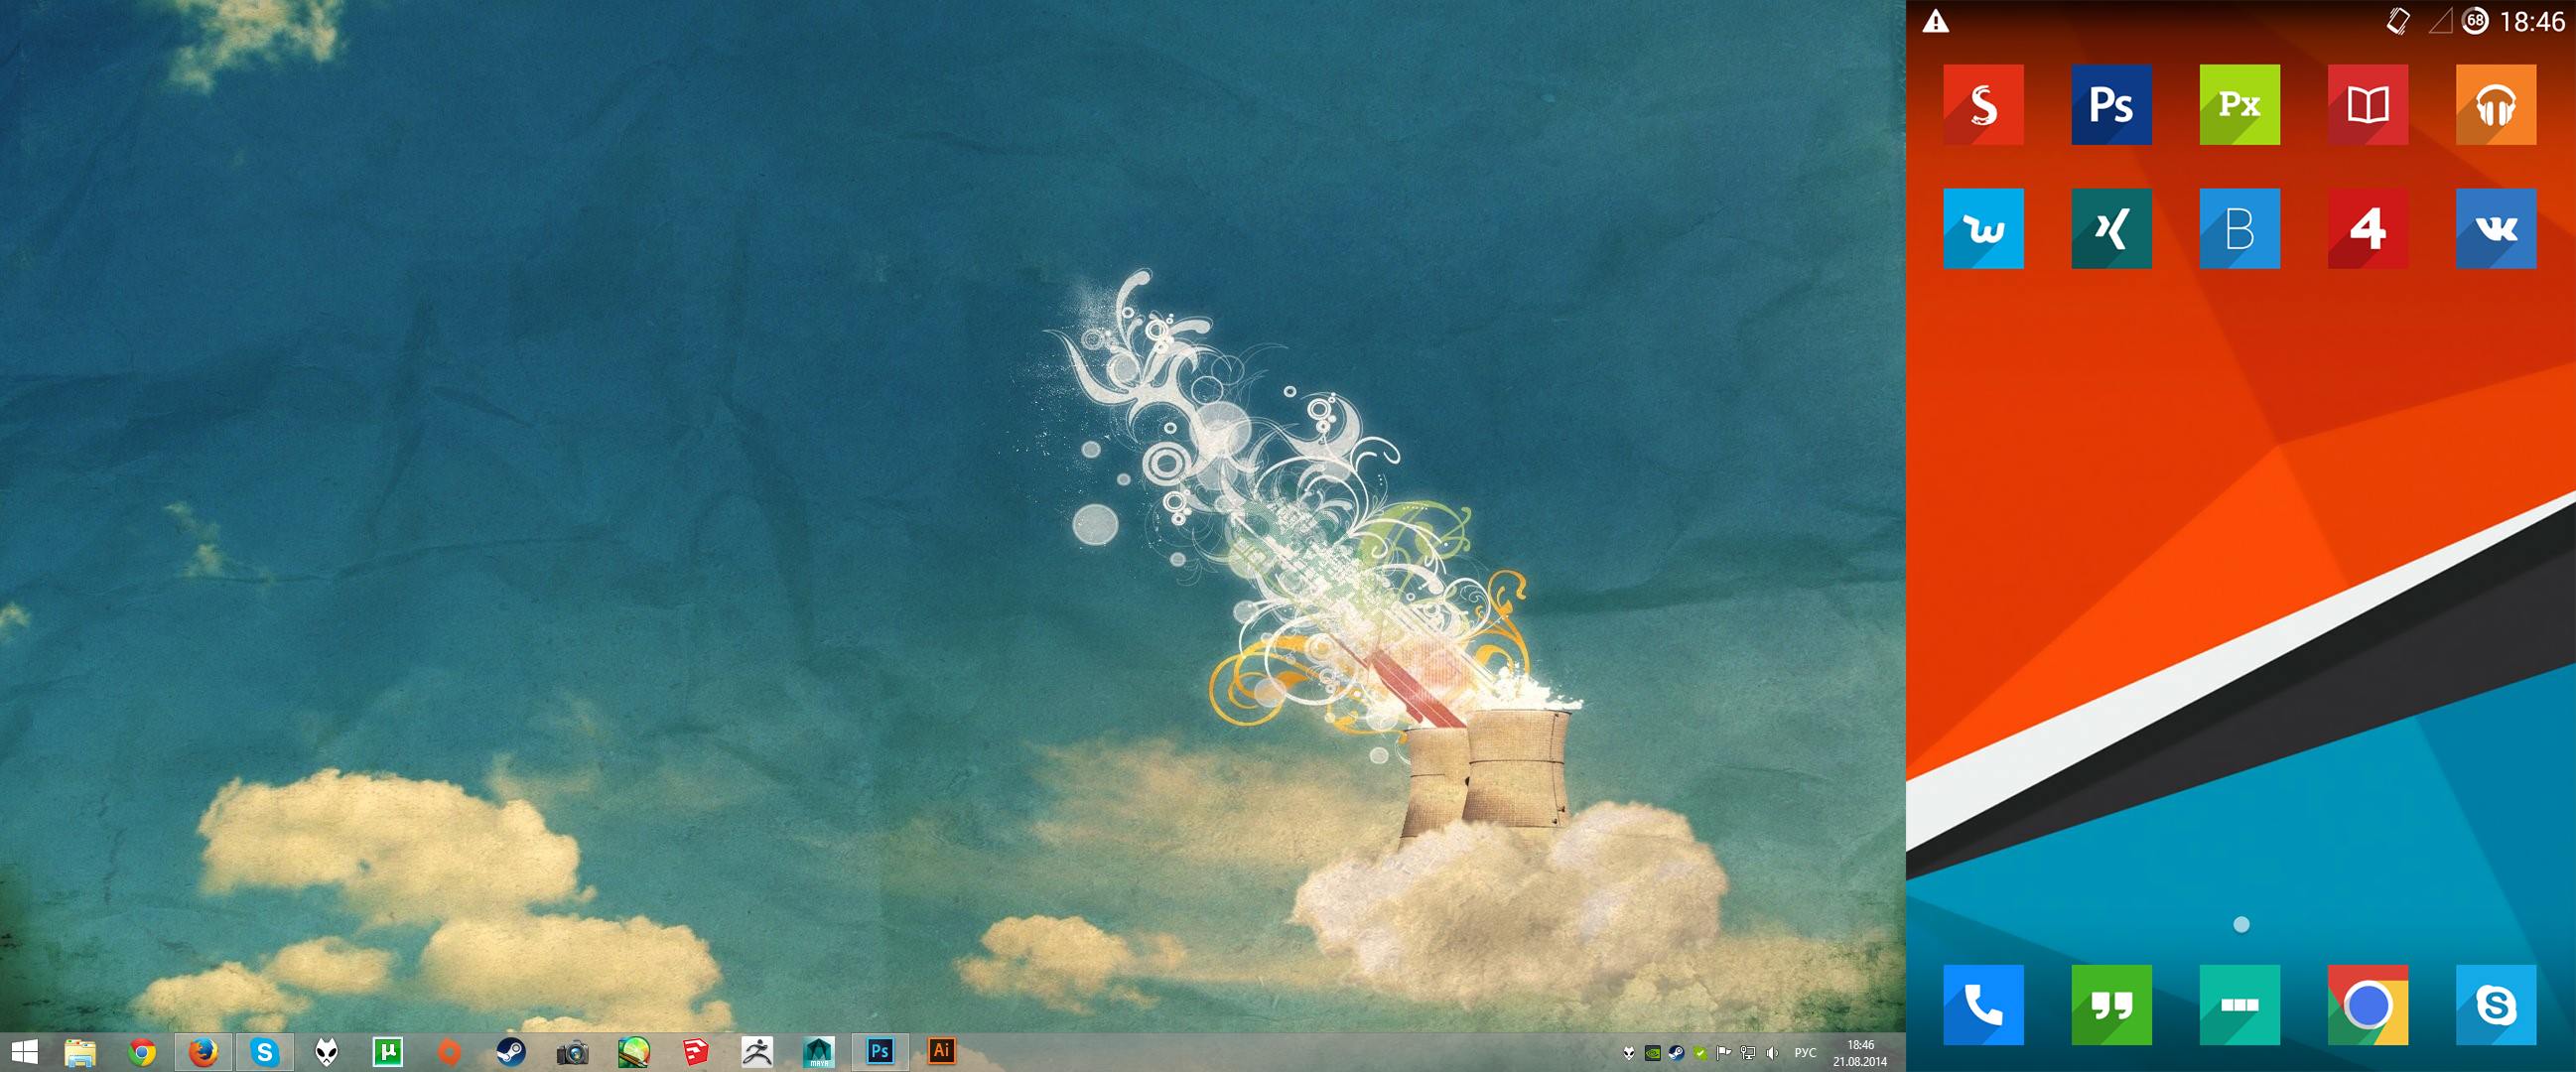Screen dimensions: 2576x1072
Task: Tap the VK app tile
Action: (2495, 229)
